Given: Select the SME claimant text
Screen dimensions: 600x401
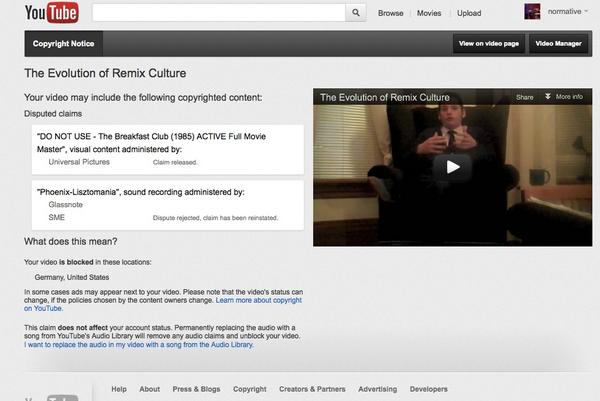Looking at the screenshot, I should [x=56, y=217].
